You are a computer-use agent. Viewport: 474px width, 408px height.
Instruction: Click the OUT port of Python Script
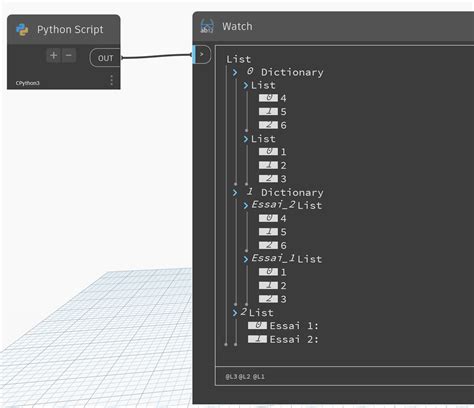[x=105, y=58]
